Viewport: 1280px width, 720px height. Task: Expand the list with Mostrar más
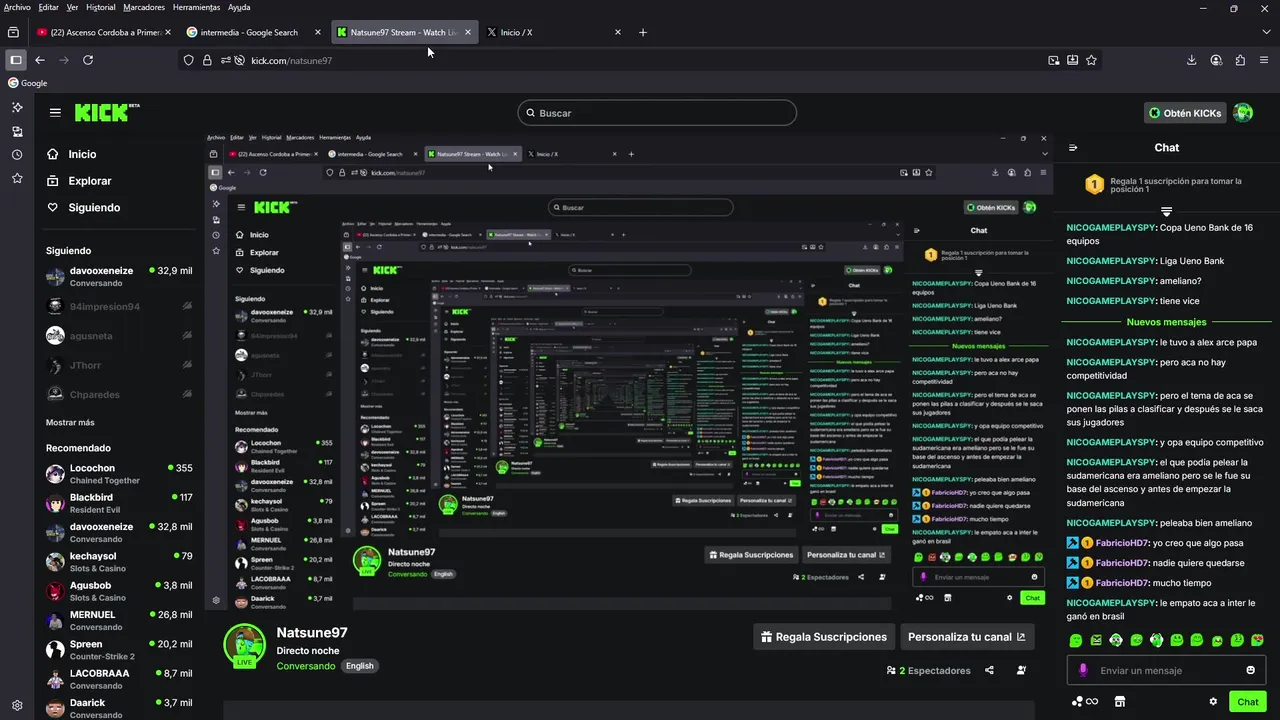coord(70,422)
